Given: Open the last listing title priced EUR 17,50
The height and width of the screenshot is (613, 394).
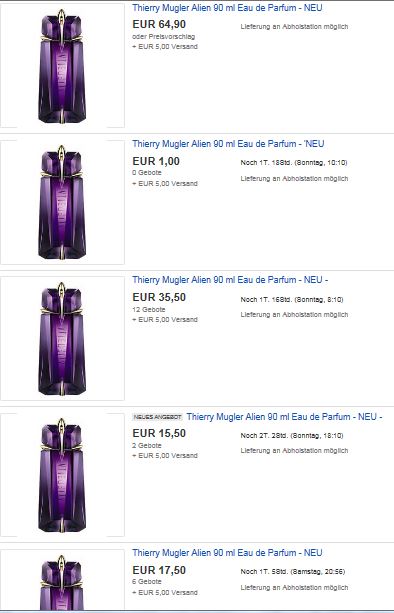Looking at the screenshot, I should point(227,553).
